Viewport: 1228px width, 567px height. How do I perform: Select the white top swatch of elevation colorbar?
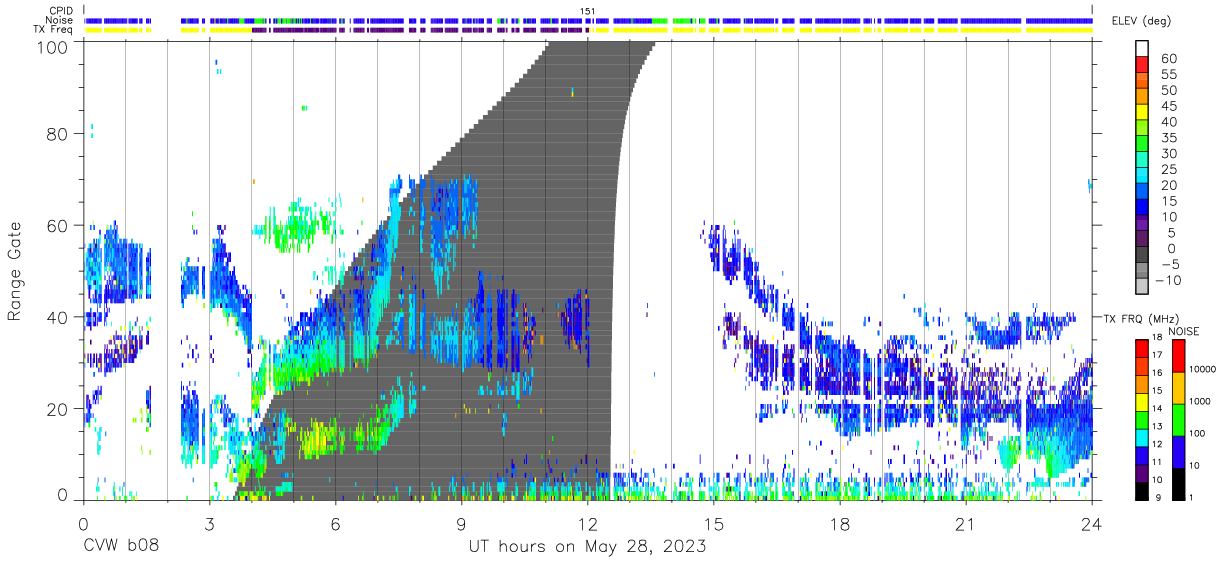point(1142,46)
